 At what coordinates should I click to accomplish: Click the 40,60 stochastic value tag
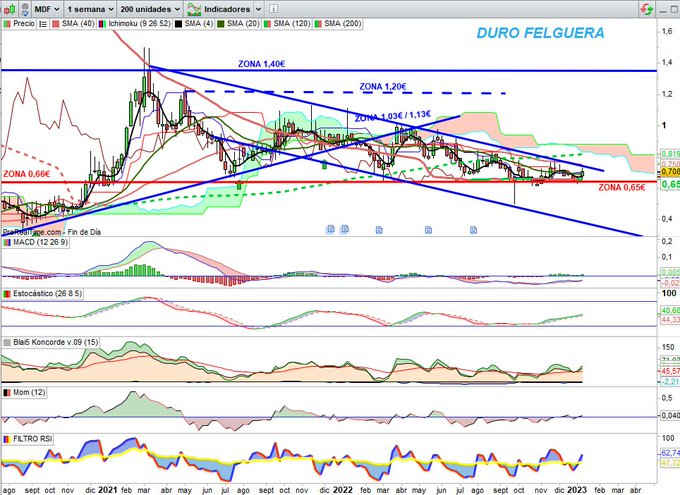(x=670, y=311)
